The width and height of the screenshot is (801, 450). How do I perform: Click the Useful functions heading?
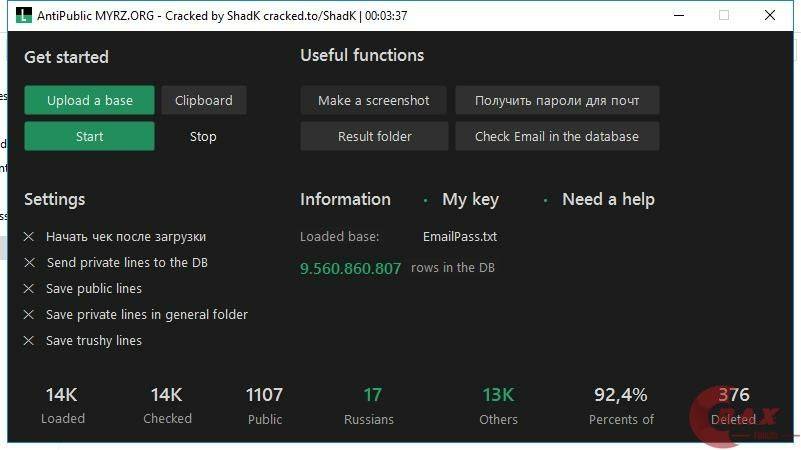[x=362, y=55]
